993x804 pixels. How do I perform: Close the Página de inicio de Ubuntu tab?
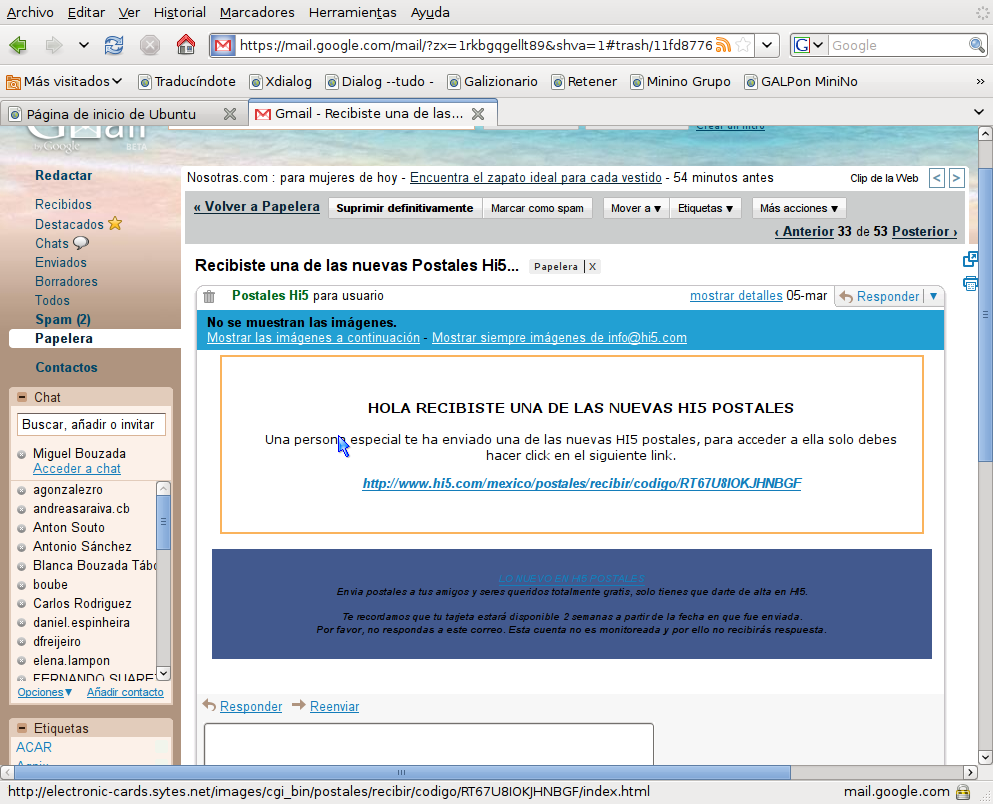[230, 114]
